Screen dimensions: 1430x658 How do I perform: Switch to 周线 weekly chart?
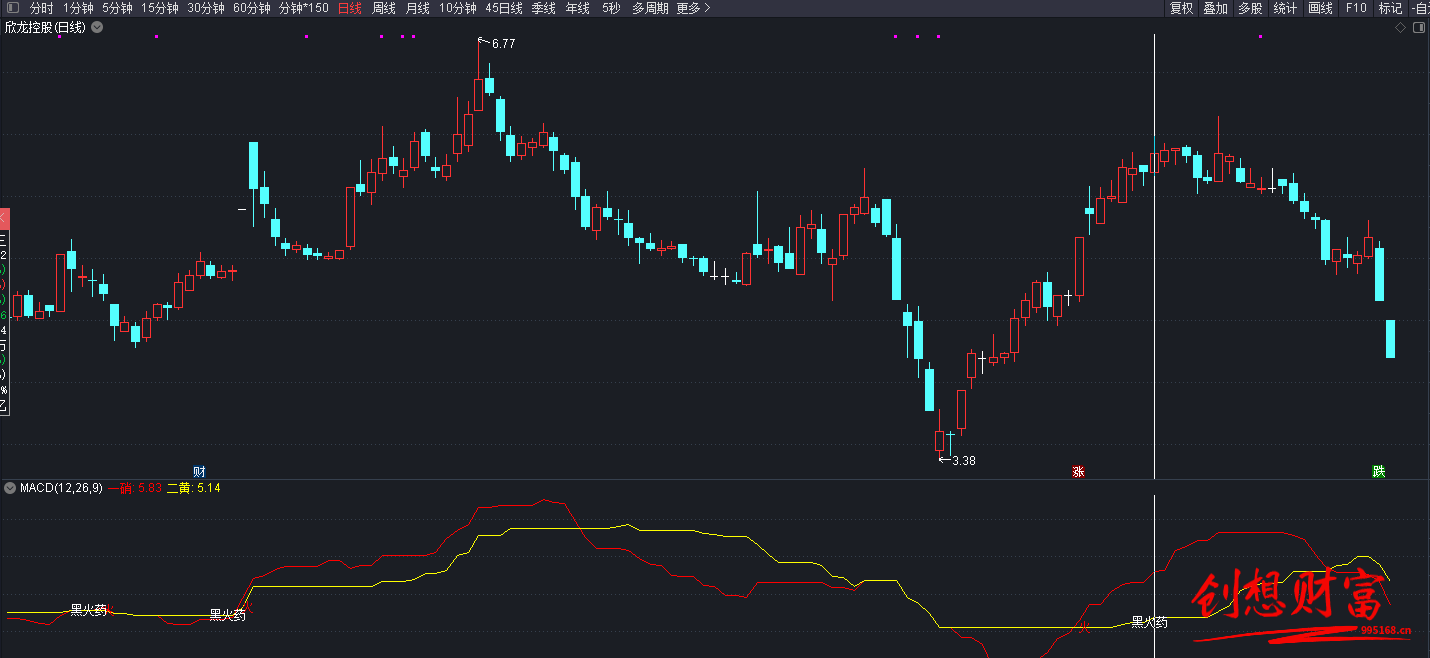pyautogui.click(x=384, y=8)
